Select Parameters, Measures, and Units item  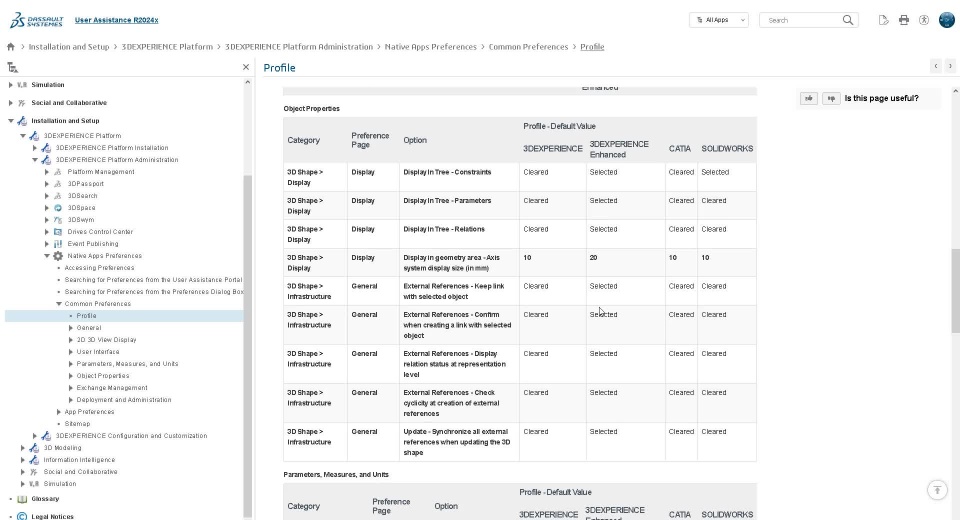(127, 364)
